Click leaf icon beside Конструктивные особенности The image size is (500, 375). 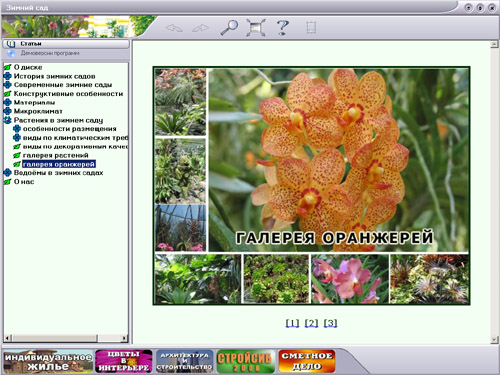coord(8,94)
